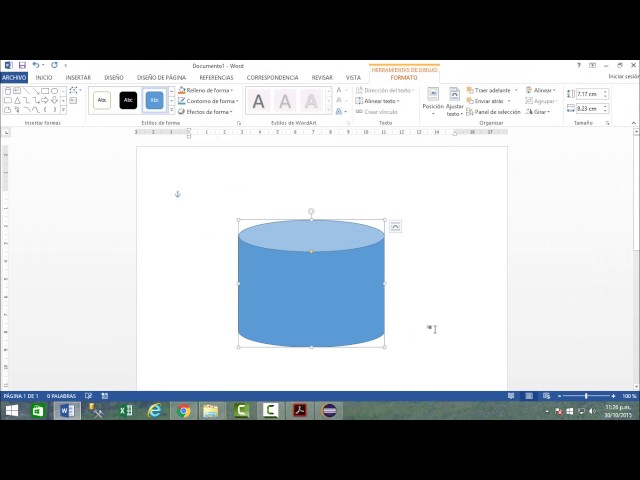Image resolution: width=640 pixels, height=480 pixels.
Task: Select the black shape style preset
Action: (x=128, y=100)
